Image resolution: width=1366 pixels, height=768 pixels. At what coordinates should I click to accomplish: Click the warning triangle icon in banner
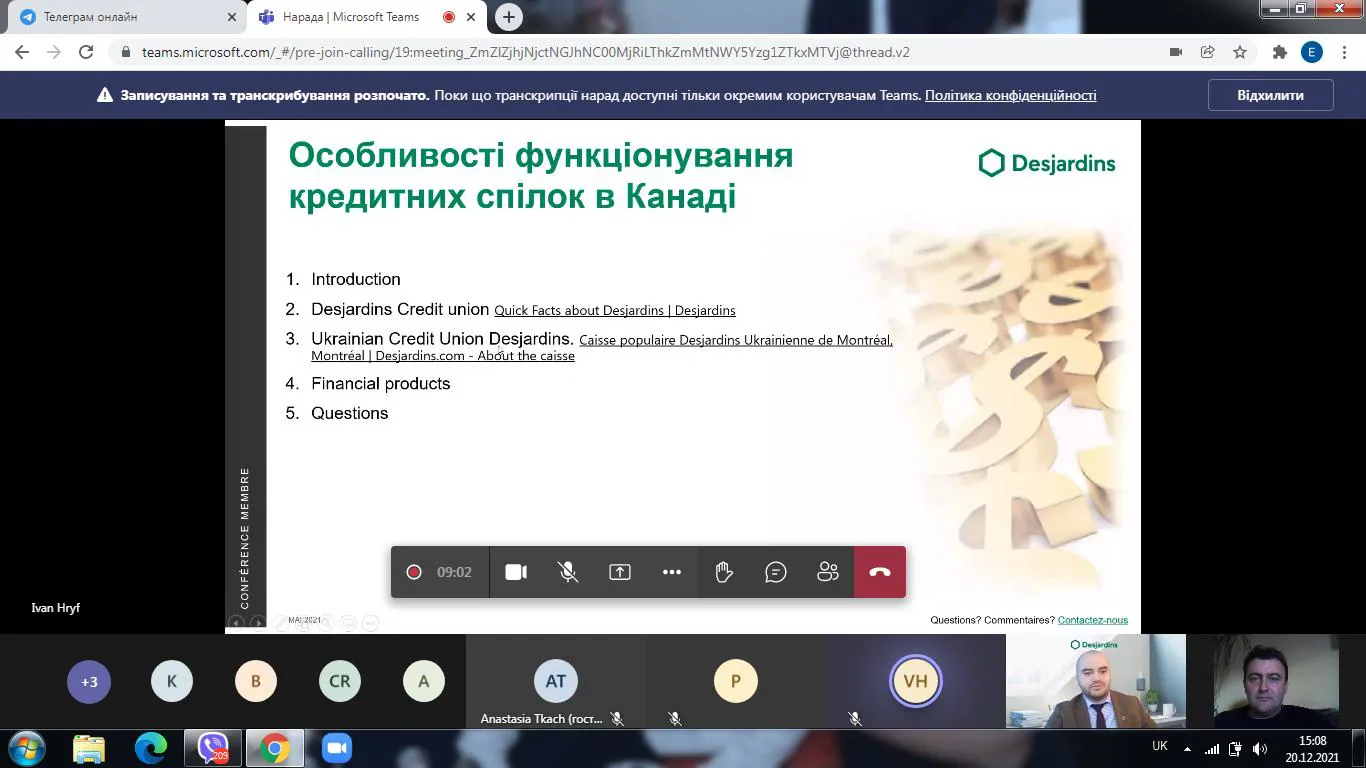pos(104,95)
